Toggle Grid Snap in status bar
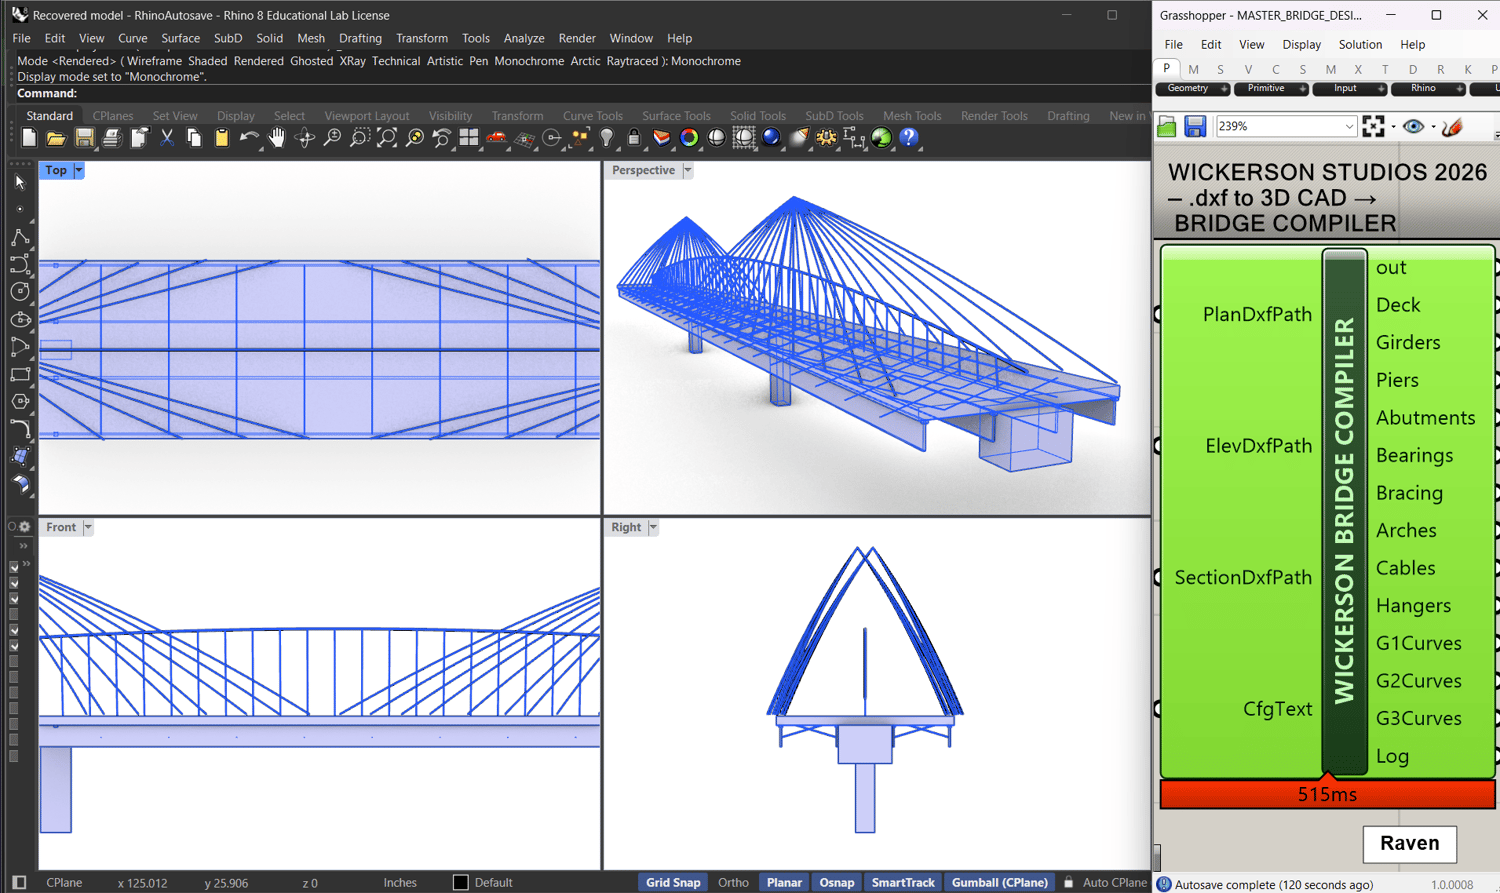The image size is (1500, 893). [x=673, y=883]
